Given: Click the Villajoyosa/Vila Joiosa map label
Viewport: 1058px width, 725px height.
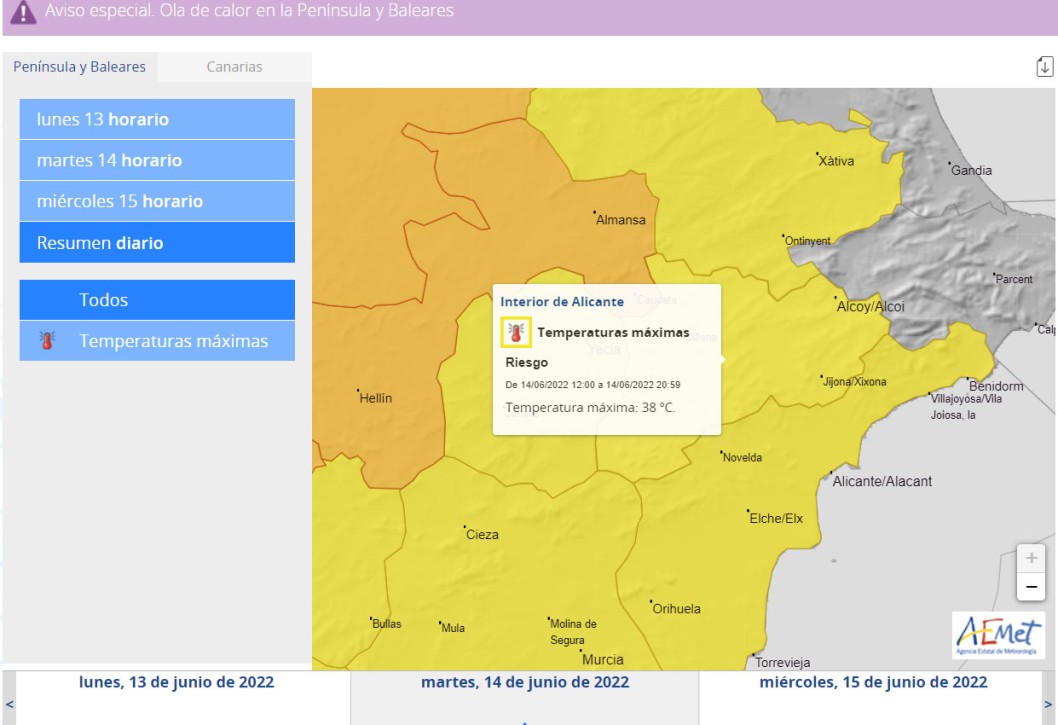Looking at the screenshot, I should tap(966, 407).
